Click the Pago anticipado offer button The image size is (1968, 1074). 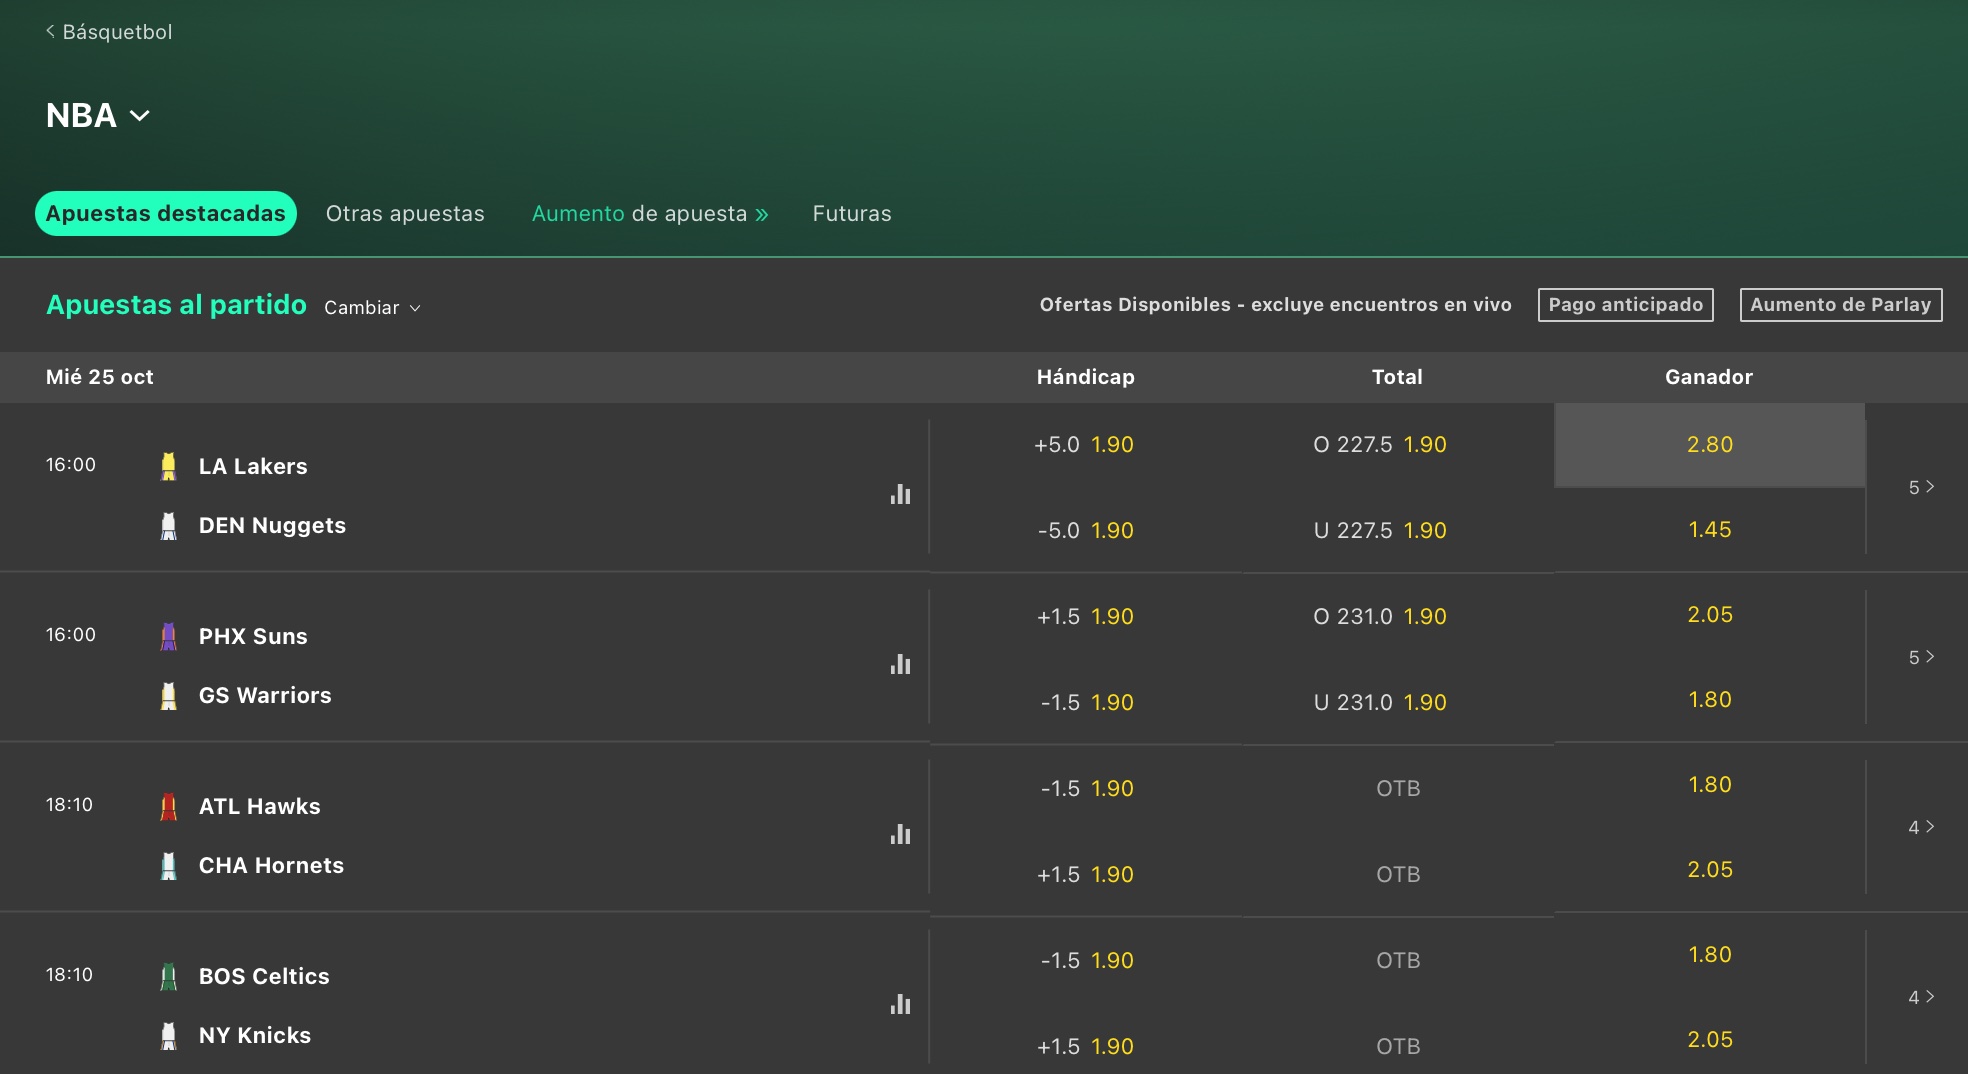pyautogui.click(x=1626, y=305)
